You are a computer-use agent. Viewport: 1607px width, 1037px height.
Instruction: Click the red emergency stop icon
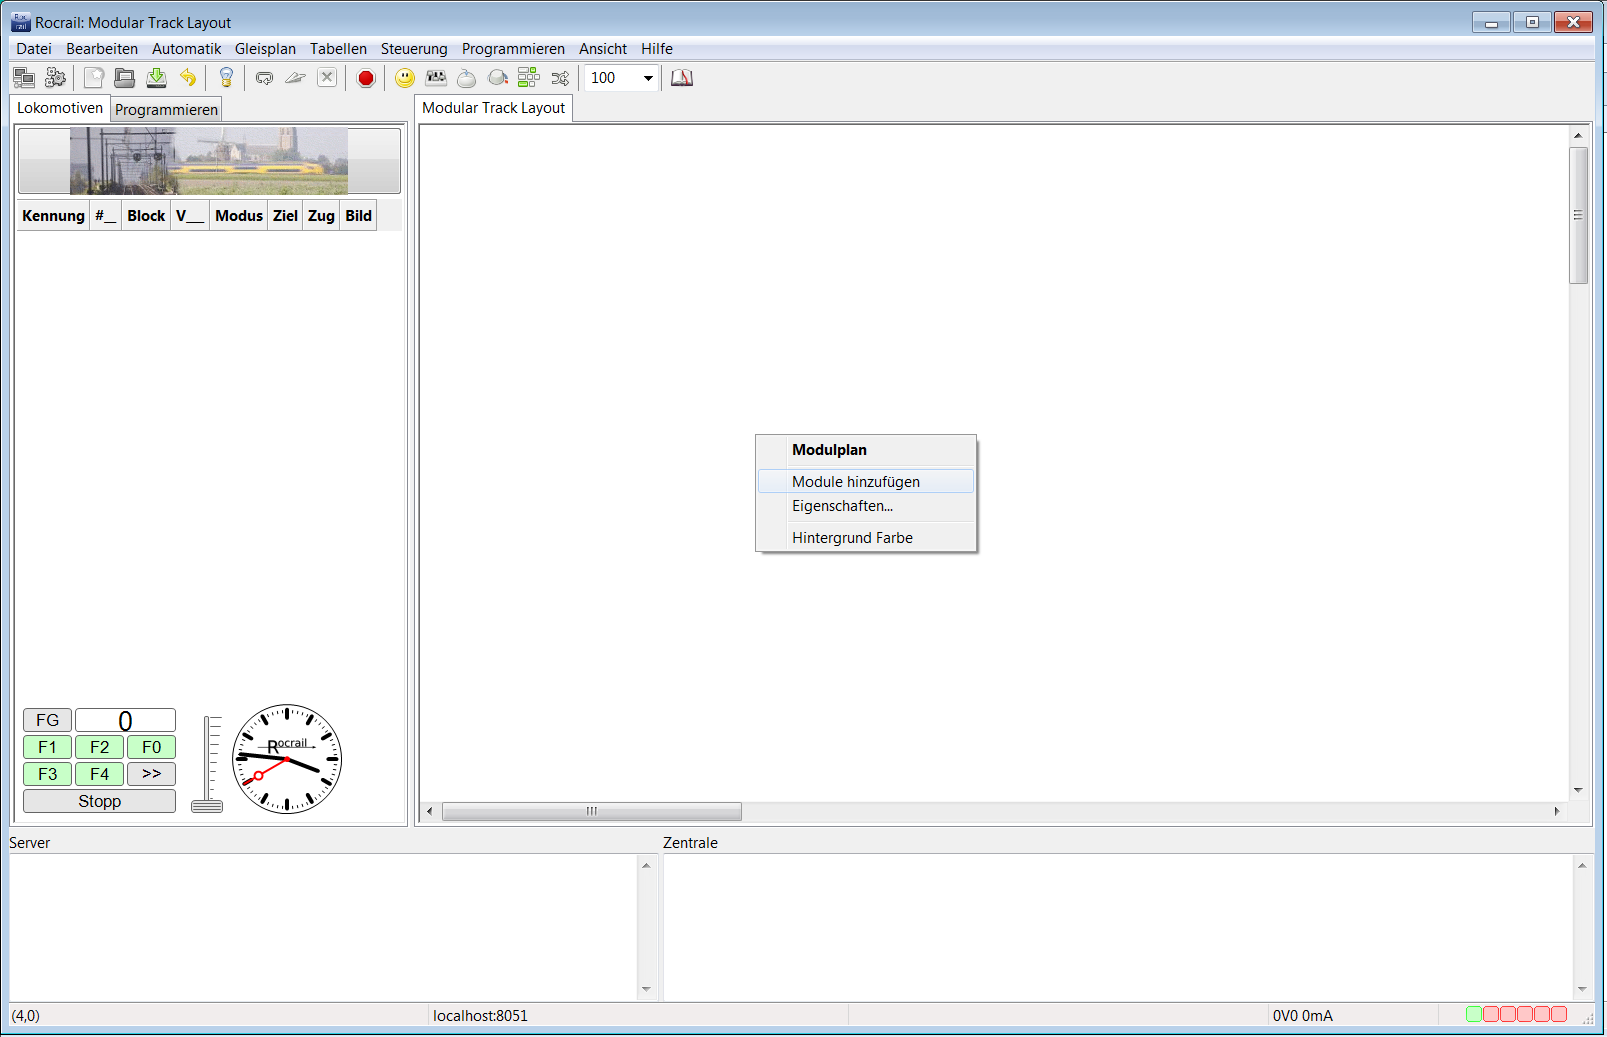[x=366, y=78]
